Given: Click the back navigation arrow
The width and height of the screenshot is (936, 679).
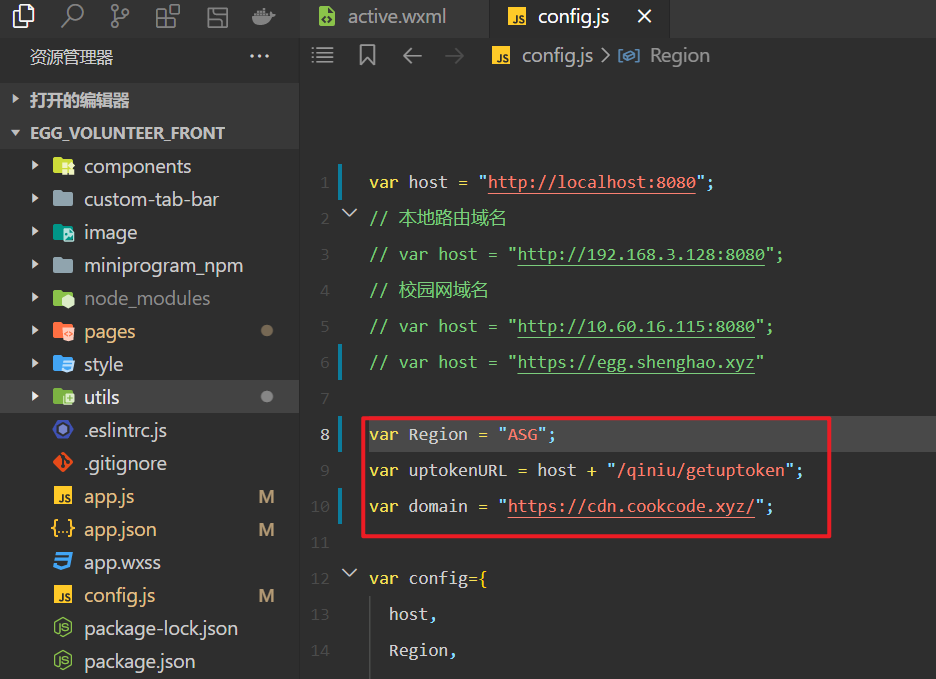Looking at the screenshot, I should click(412, 56).
